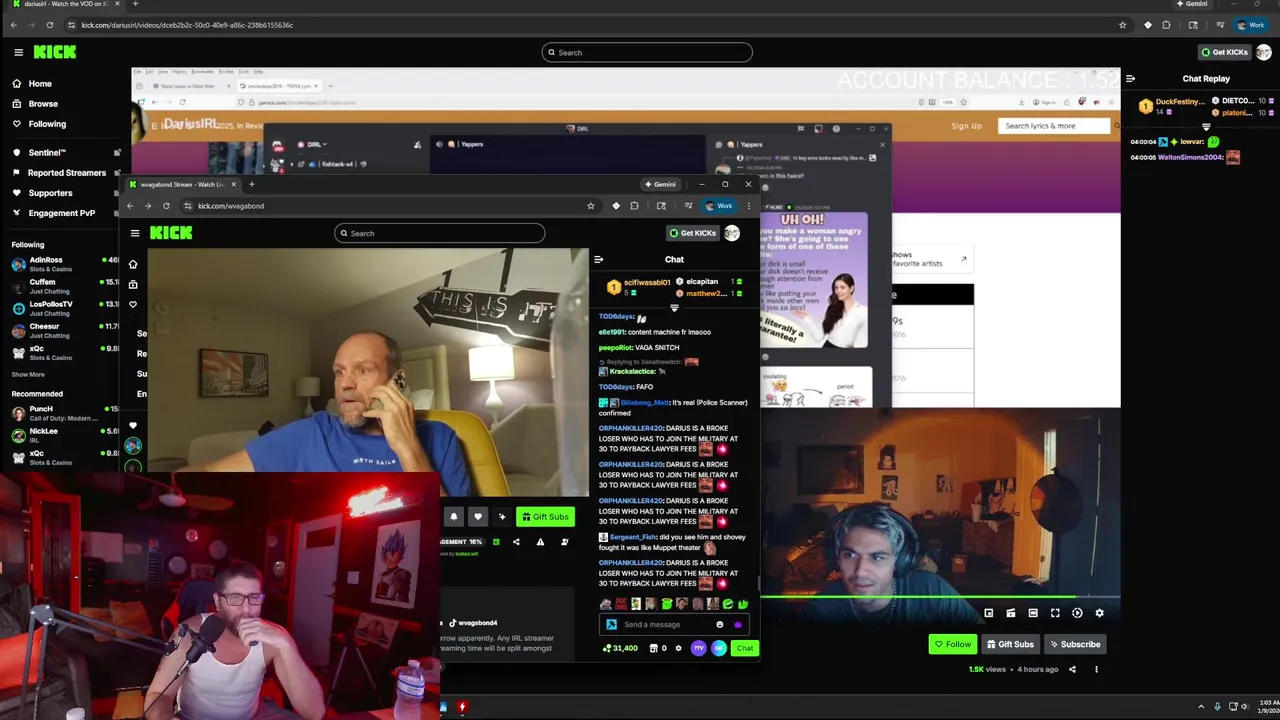Click subscribe sparkle icon in wvagabond stream

click(x=502, y=517)
